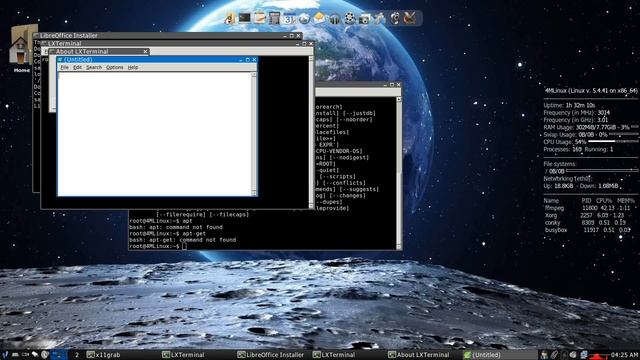Maximize the Untitled editor window

pyautogui.click(x=247, y=60)
